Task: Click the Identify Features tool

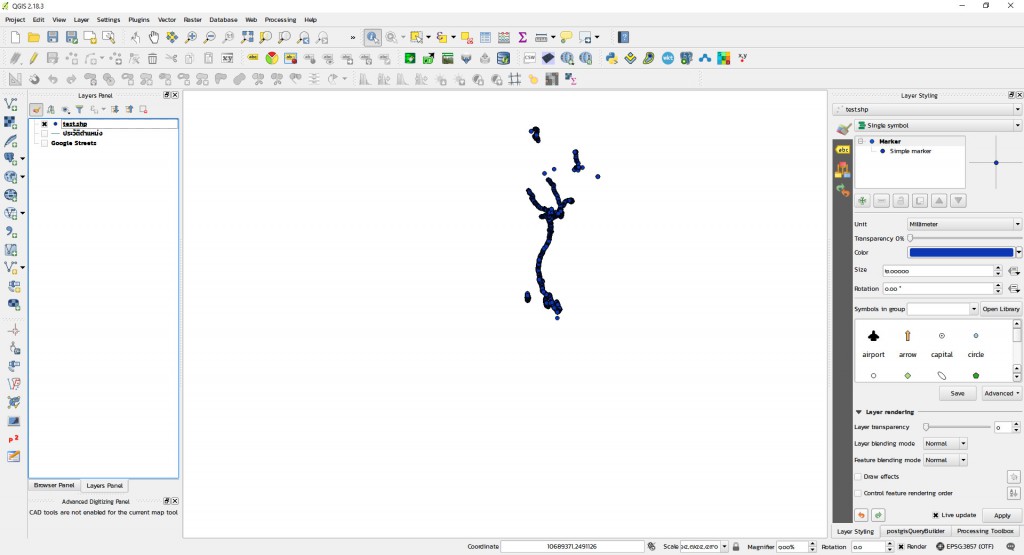Action: pos(372,37)
